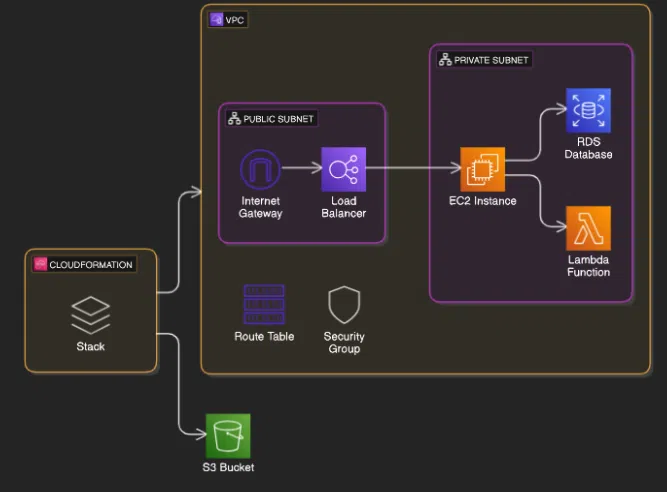This screenshot has width=667, height=492.
Task: Click the "Lambda Function" text label
Action: (588, 266)
